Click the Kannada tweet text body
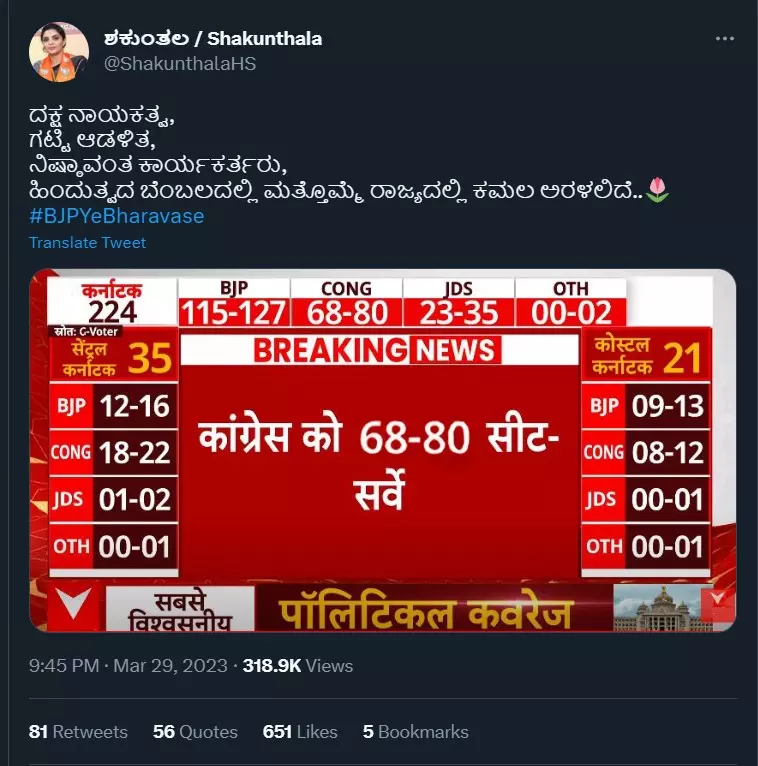This screenshot has height=766, width=758. 349,153
